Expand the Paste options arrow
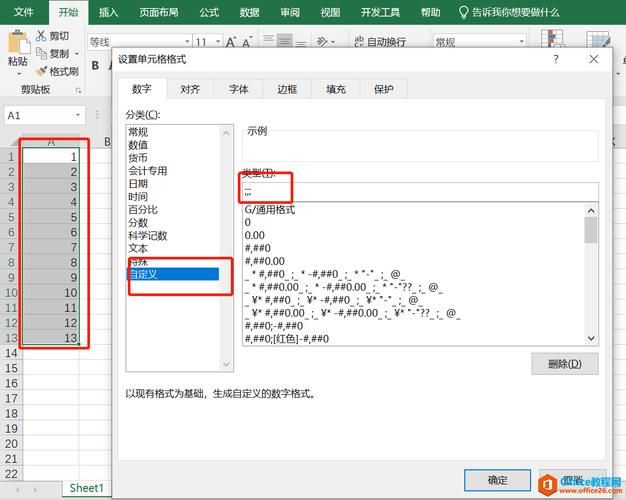626x500 pixels. click(18, 74)
